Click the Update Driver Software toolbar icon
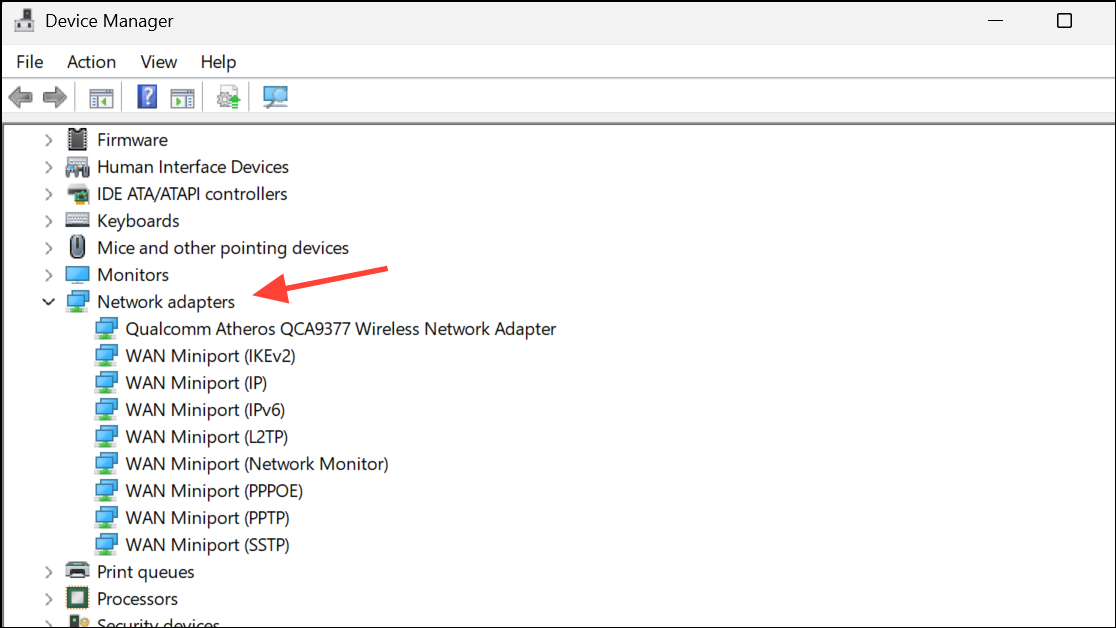Viewport: 1116px width, 628px height. [x=227, y=97]
